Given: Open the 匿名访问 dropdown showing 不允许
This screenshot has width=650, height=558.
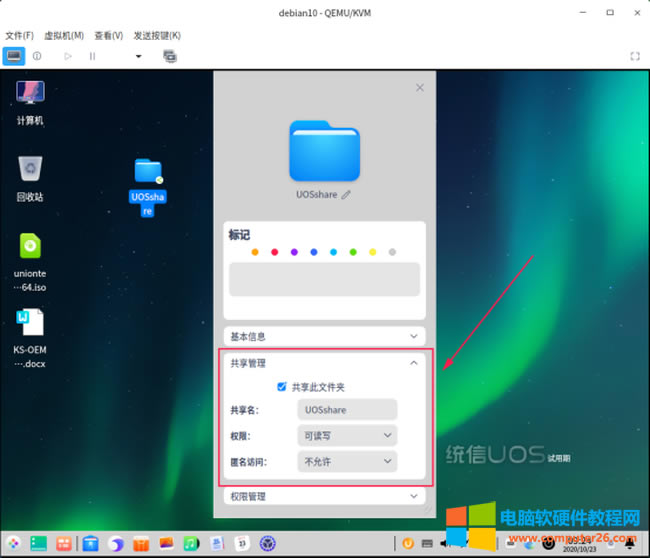Looking at the screenshot, I should [347, 461].
